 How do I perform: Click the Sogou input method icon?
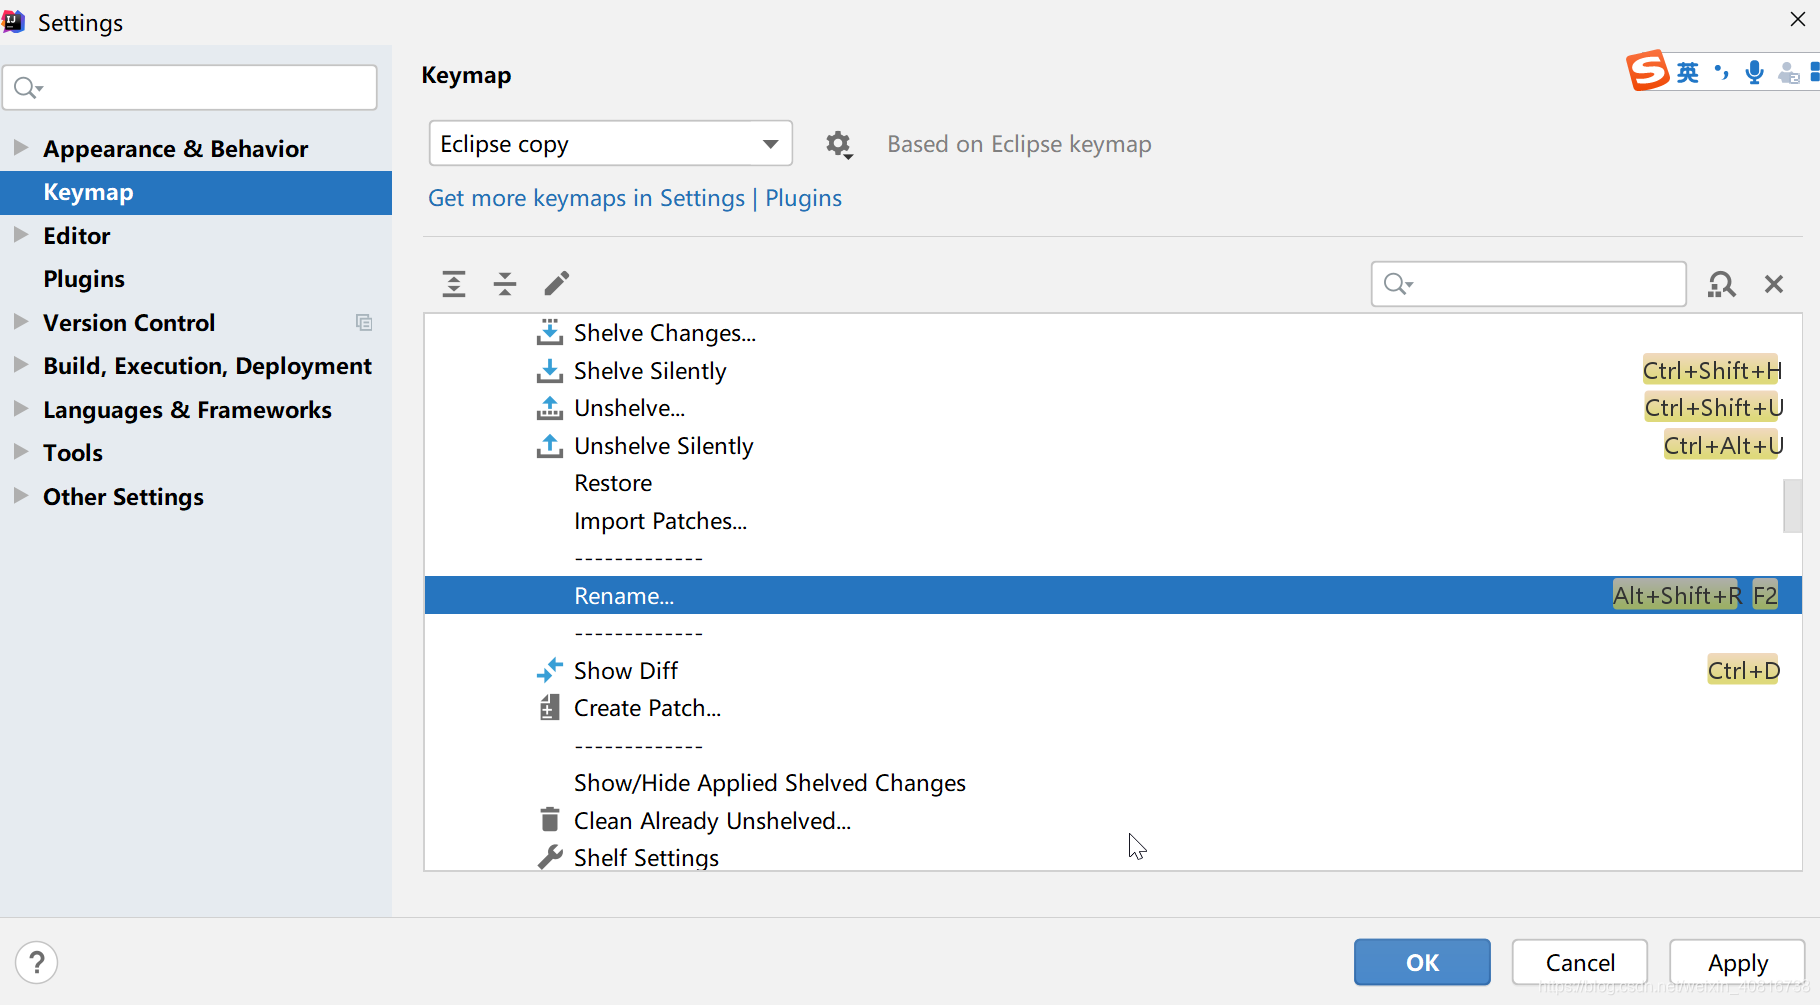point(1647,71)
